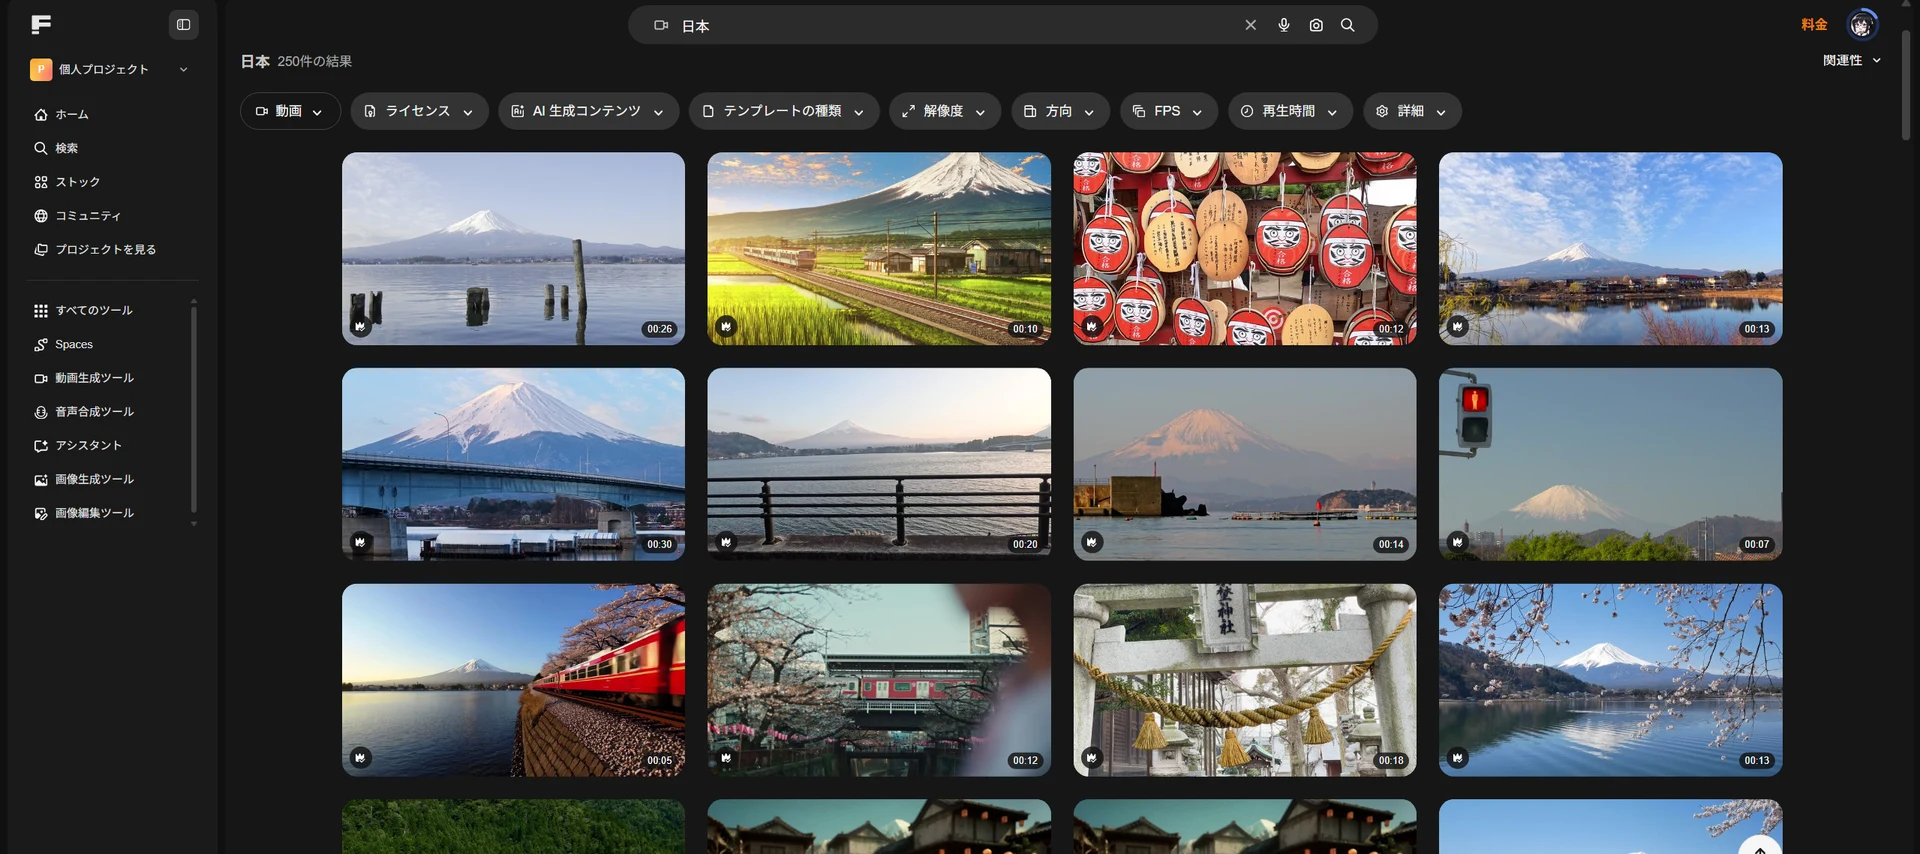Viewport: 1920px width, 854px height.
Task: Click the 250件の結果 result count text
Action: pos(315,62)
